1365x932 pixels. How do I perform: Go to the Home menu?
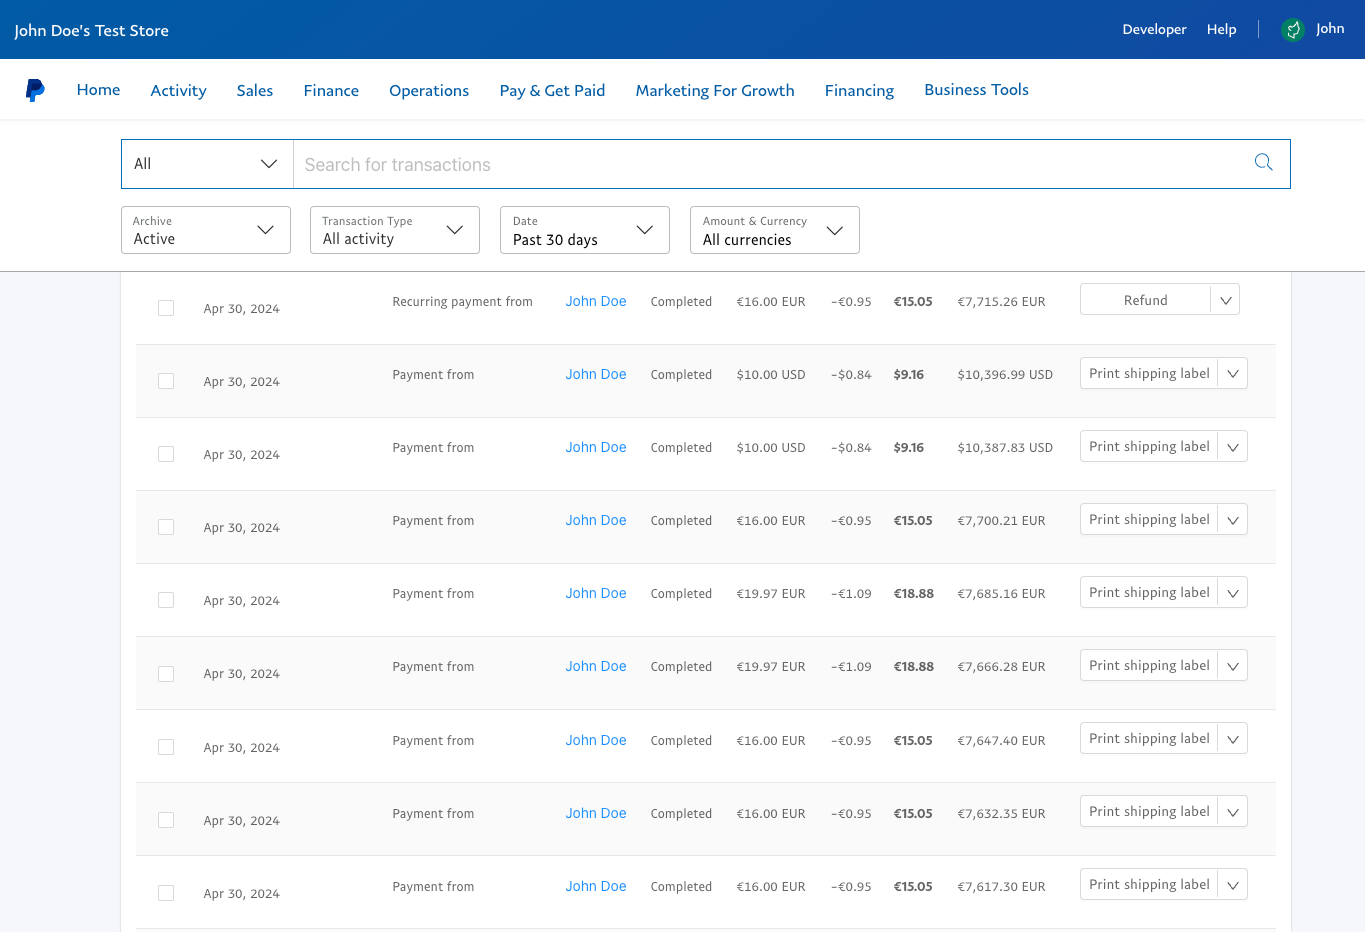tap(98, 90)
